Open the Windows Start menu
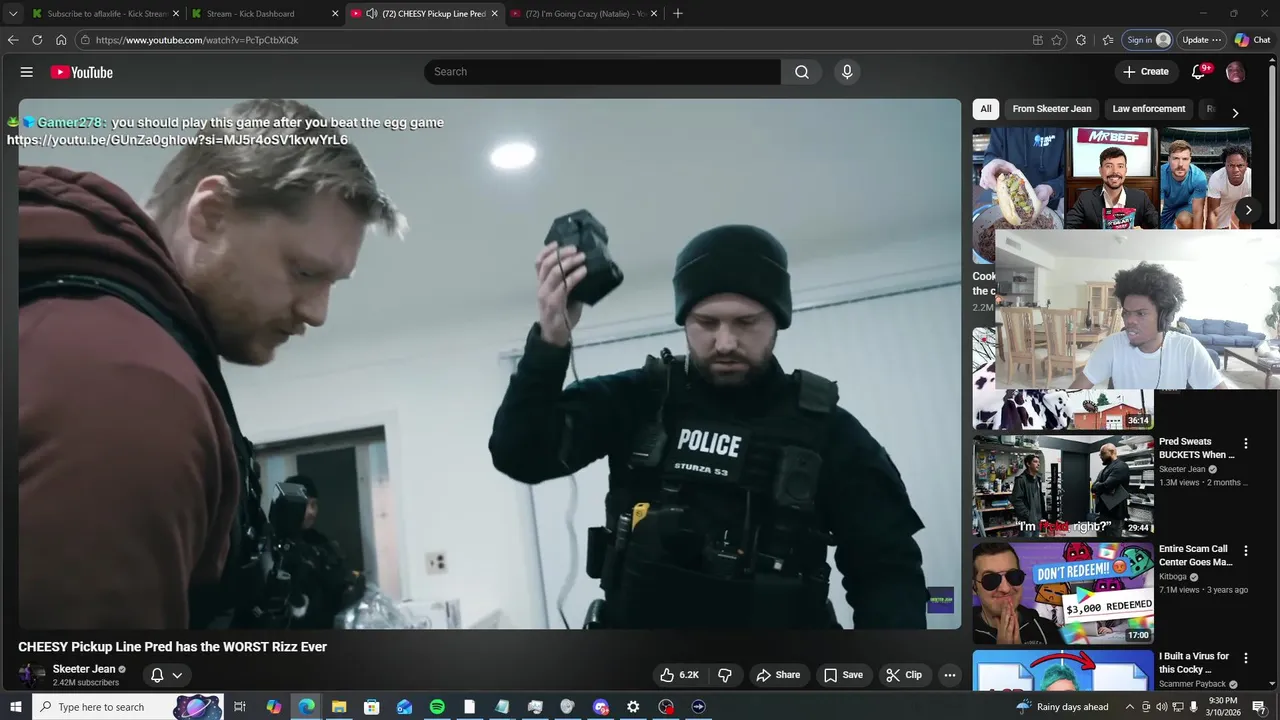Screen dimensions: 1280x720 tap(15, 707)
